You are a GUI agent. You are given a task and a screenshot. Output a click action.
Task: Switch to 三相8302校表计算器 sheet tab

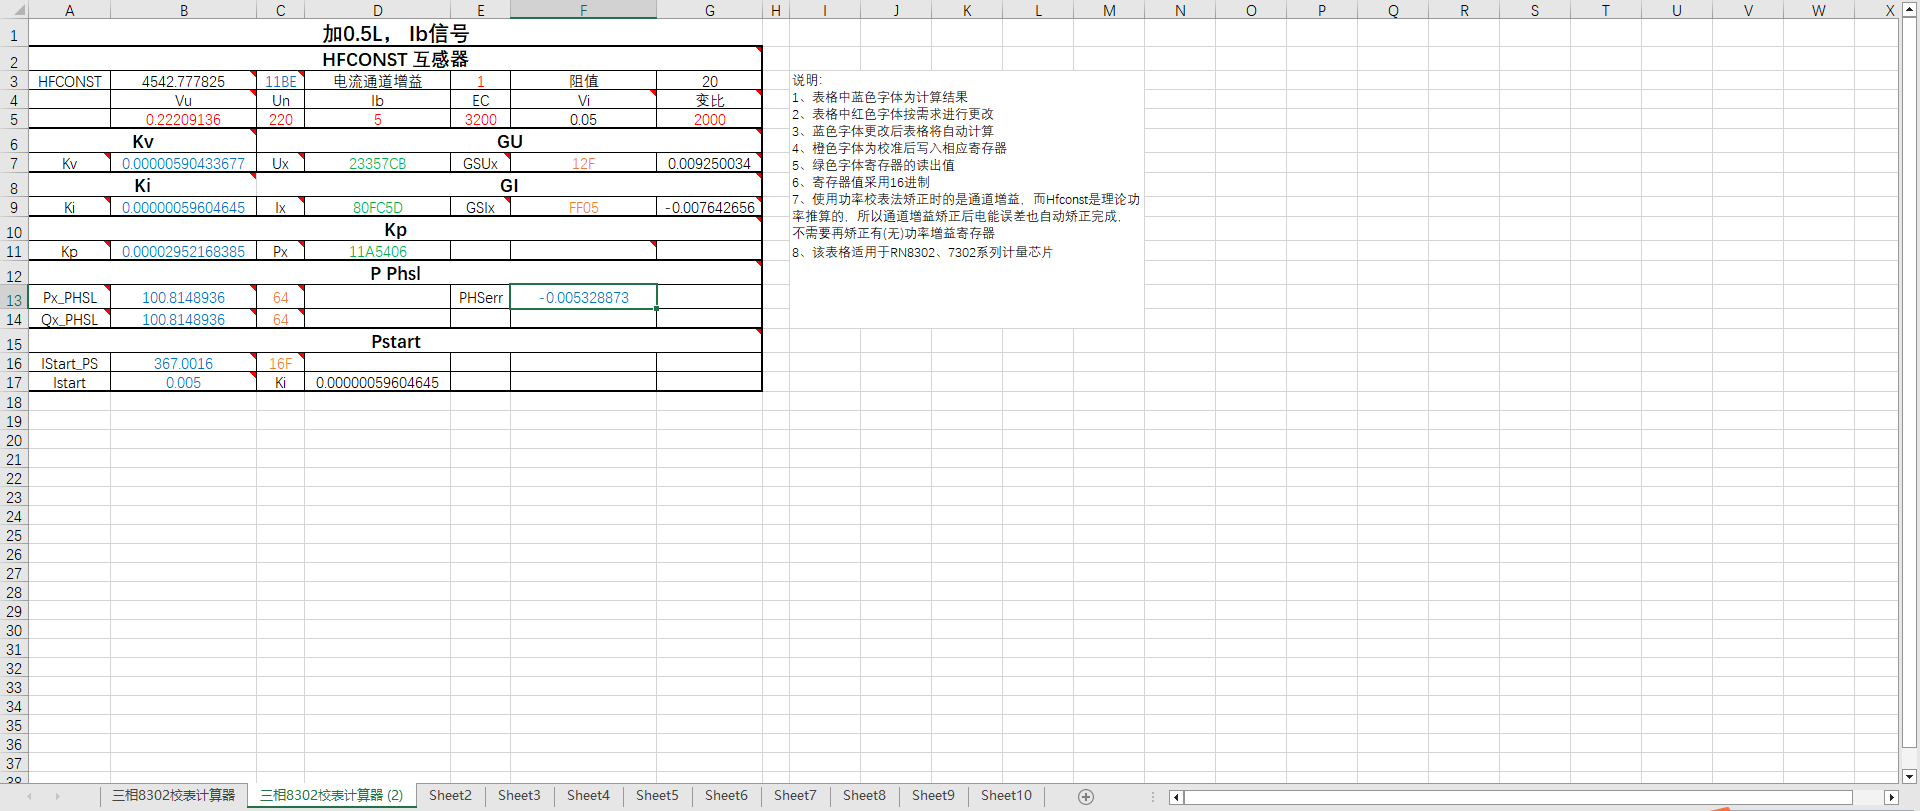coord(173,795)
